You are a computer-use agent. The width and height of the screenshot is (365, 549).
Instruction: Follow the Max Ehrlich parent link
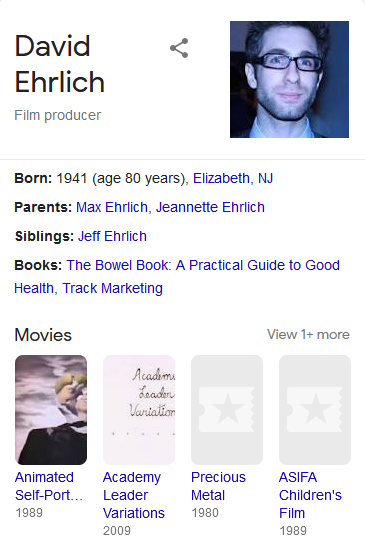[x=112, y=207]
